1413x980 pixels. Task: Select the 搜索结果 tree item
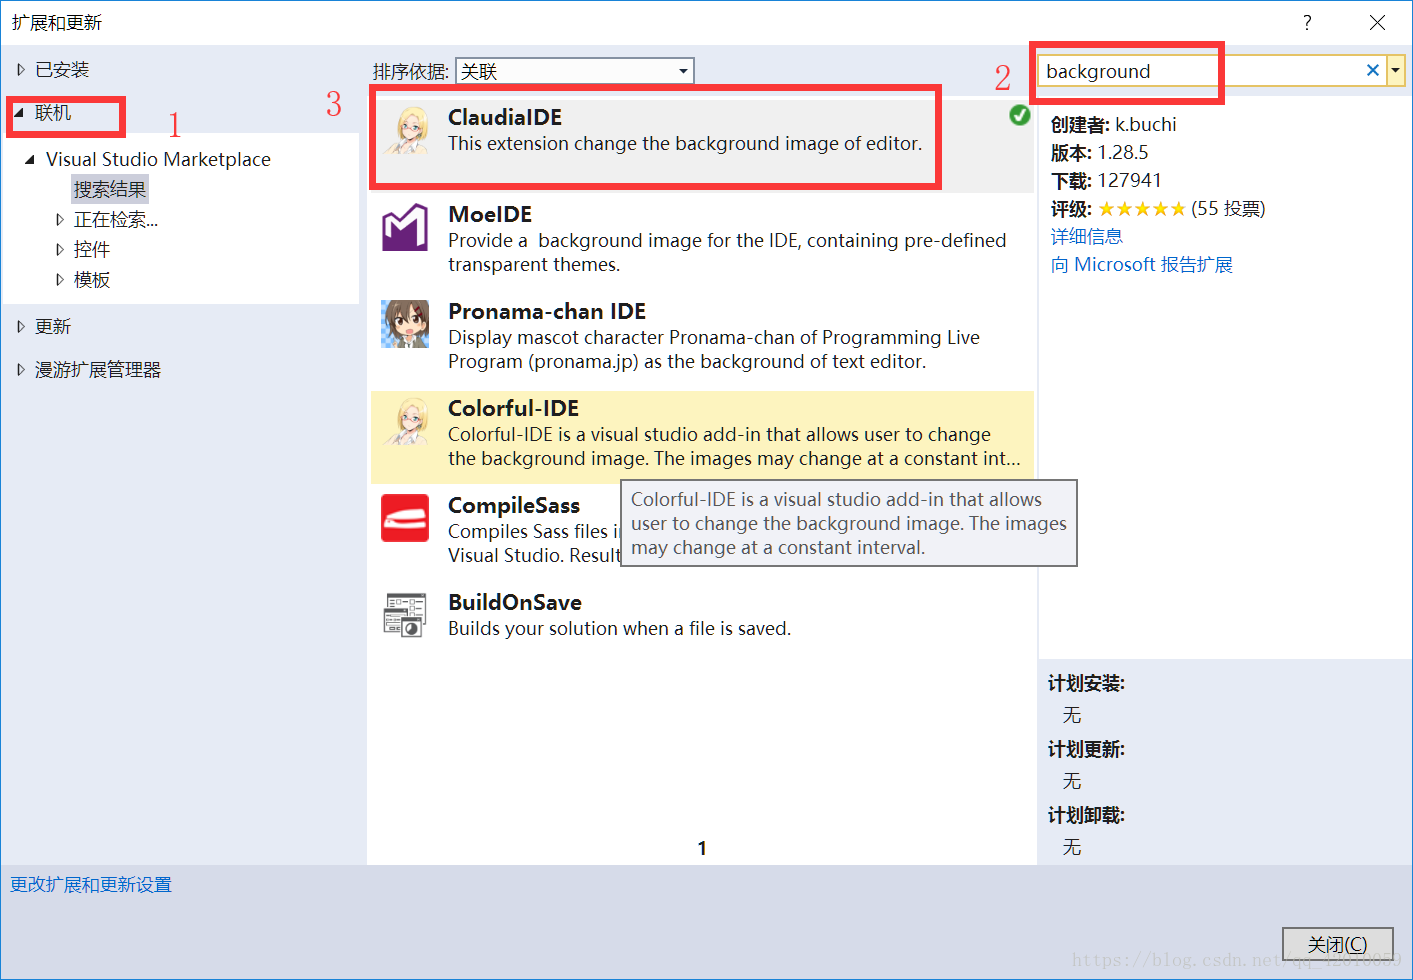110,189
